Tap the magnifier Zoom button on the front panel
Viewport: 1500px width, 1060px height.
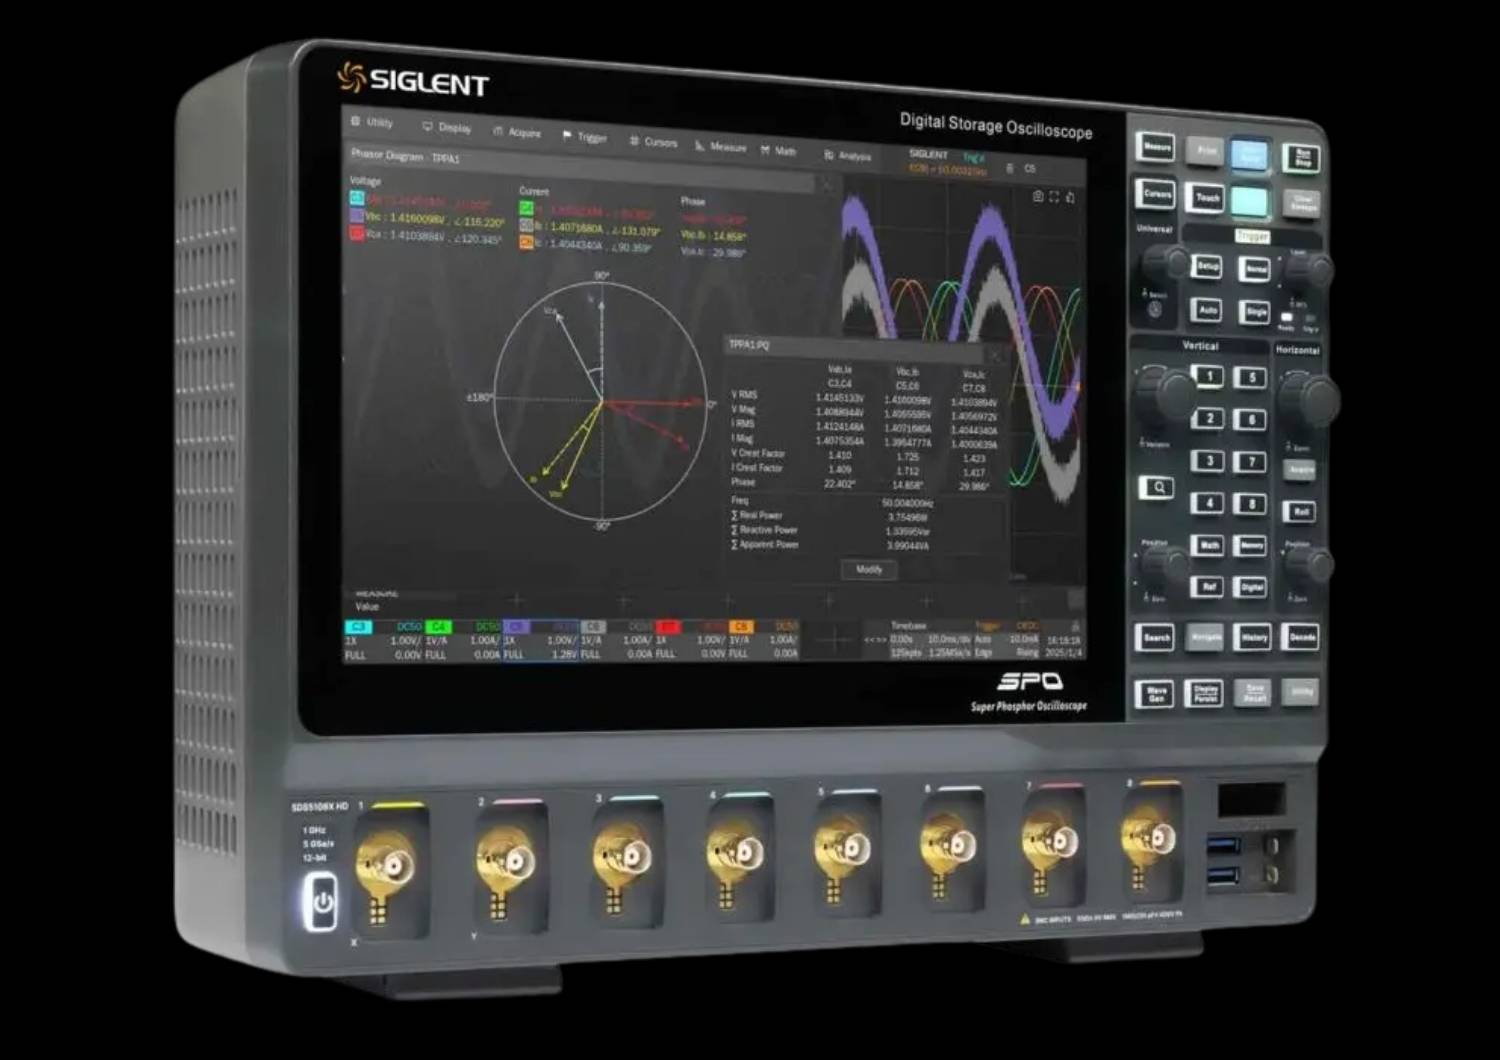tap(1157, 488)
